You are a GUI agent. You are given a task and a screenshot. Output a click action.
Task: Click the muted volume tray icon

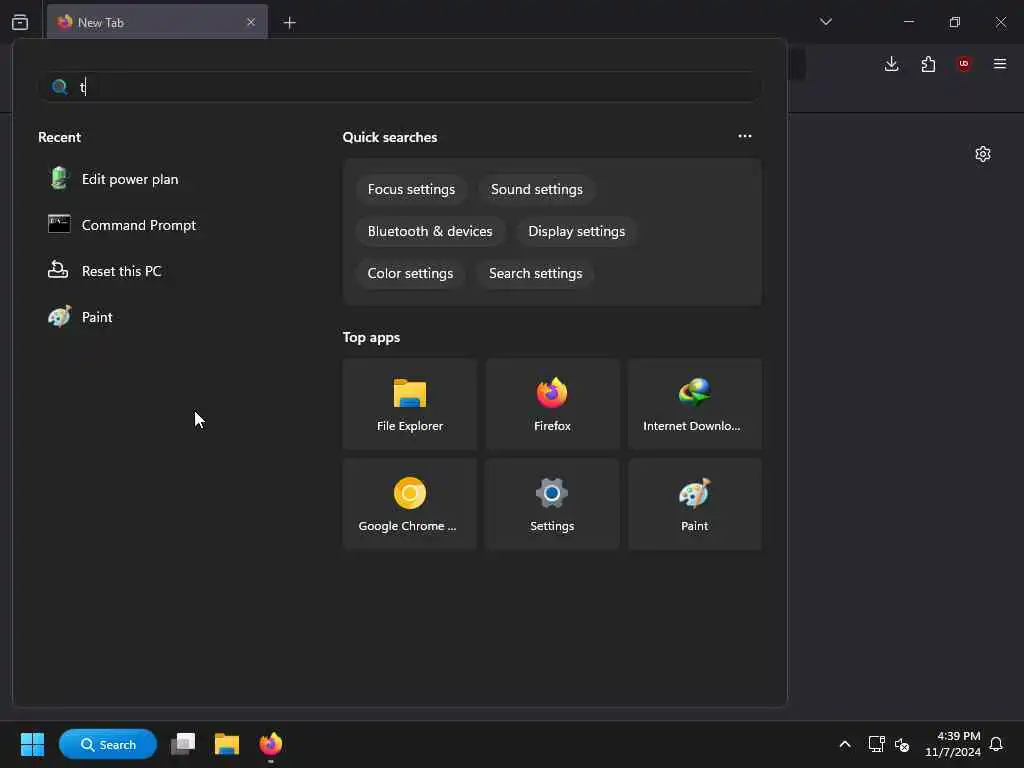902,744
